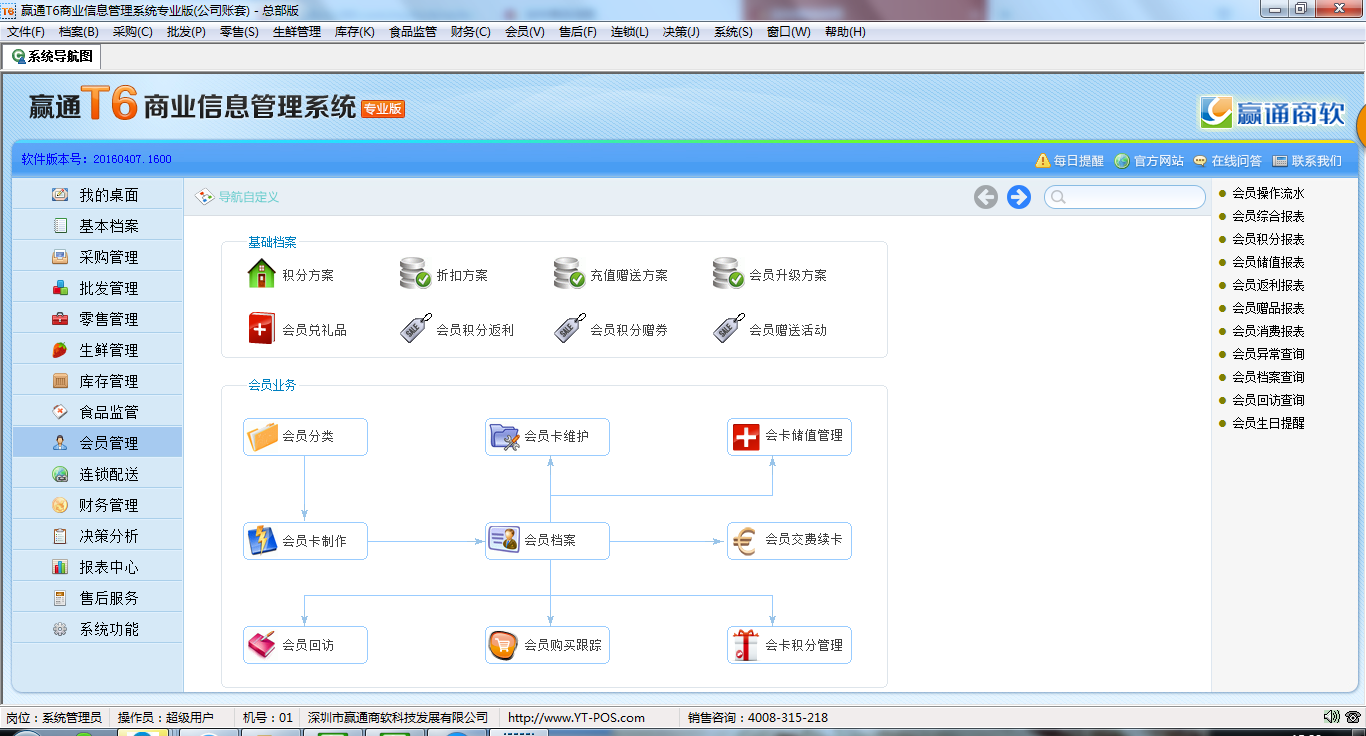The image size is (1366, 736).
Task: Select 会员管理 in sidebar
Action: pos(98,443)
